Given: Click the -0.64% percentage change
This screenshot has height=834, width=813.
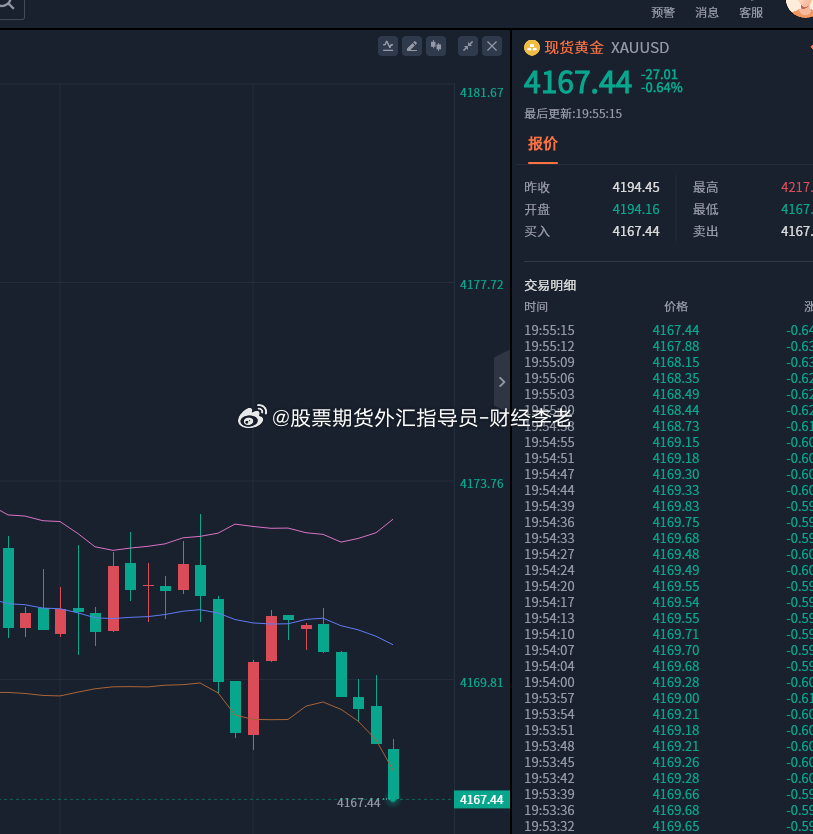Looking at the screenshot, I should tap(661, 88).
